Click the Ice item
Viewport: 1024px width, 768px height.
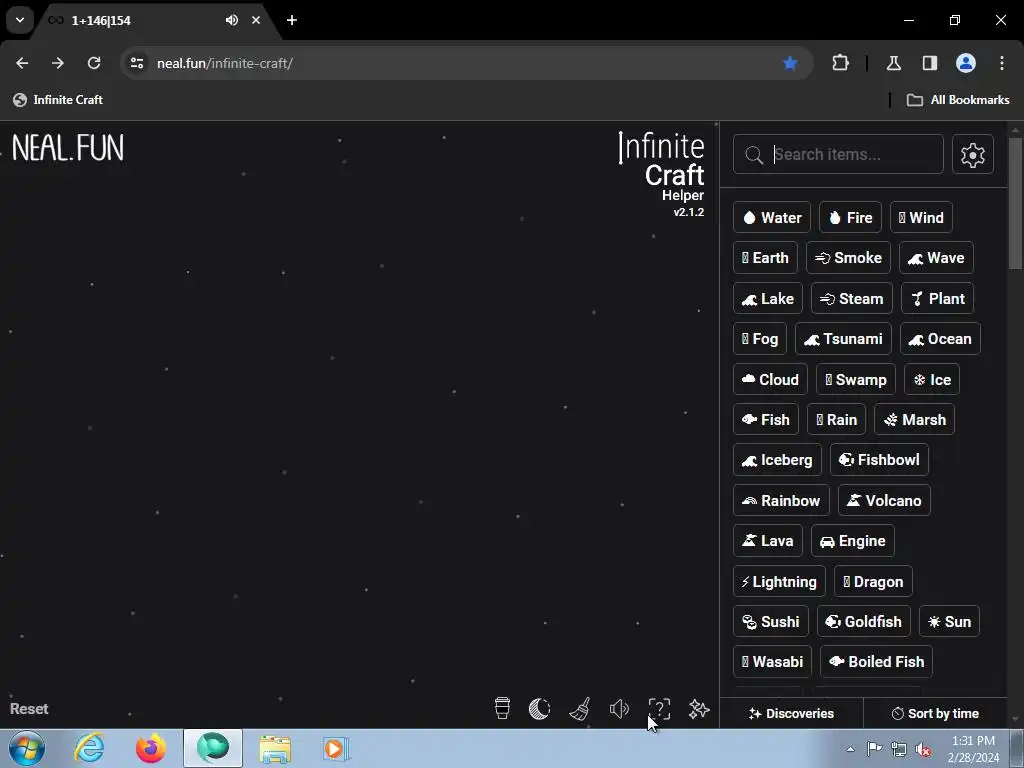[x=931, y=379]
